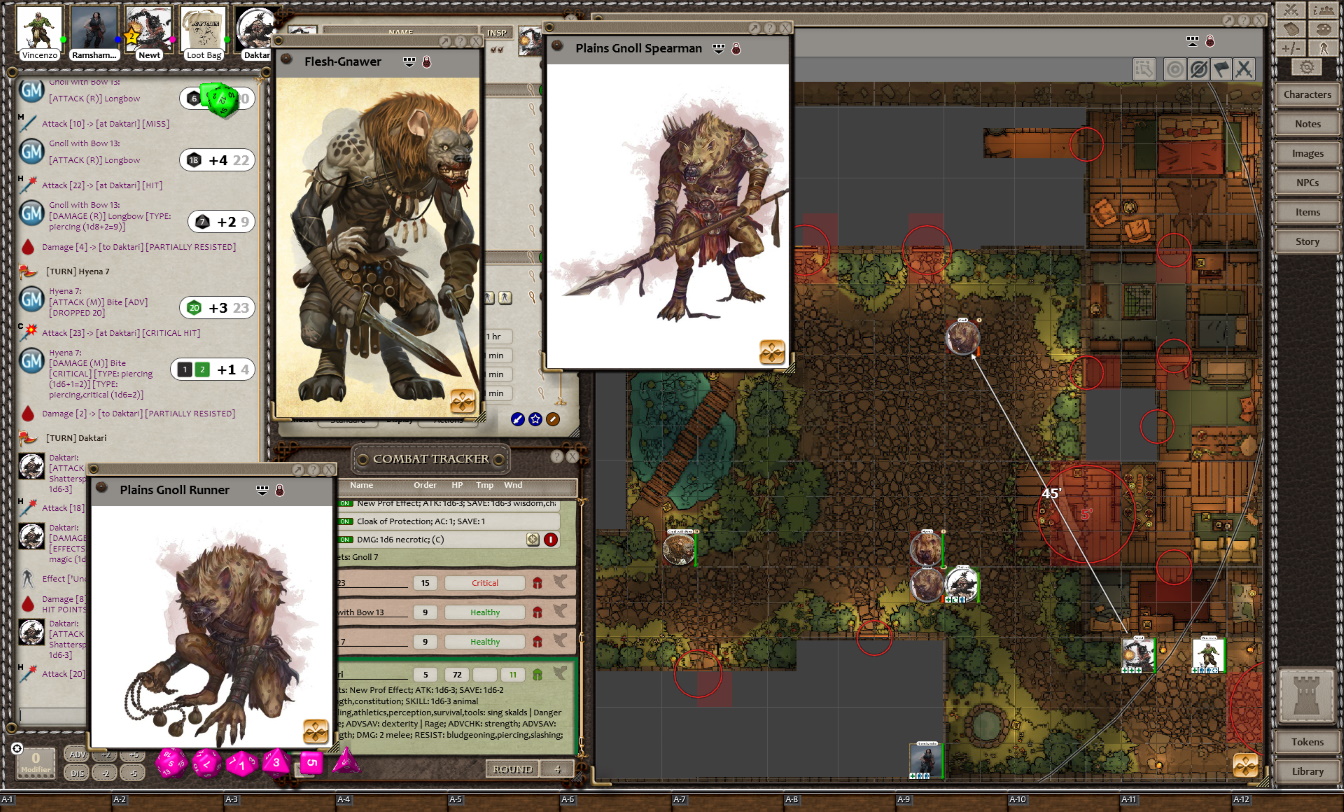
Task: Toggle the Flesh-Gnawer window lock icon
Action: tap(427, 61)
